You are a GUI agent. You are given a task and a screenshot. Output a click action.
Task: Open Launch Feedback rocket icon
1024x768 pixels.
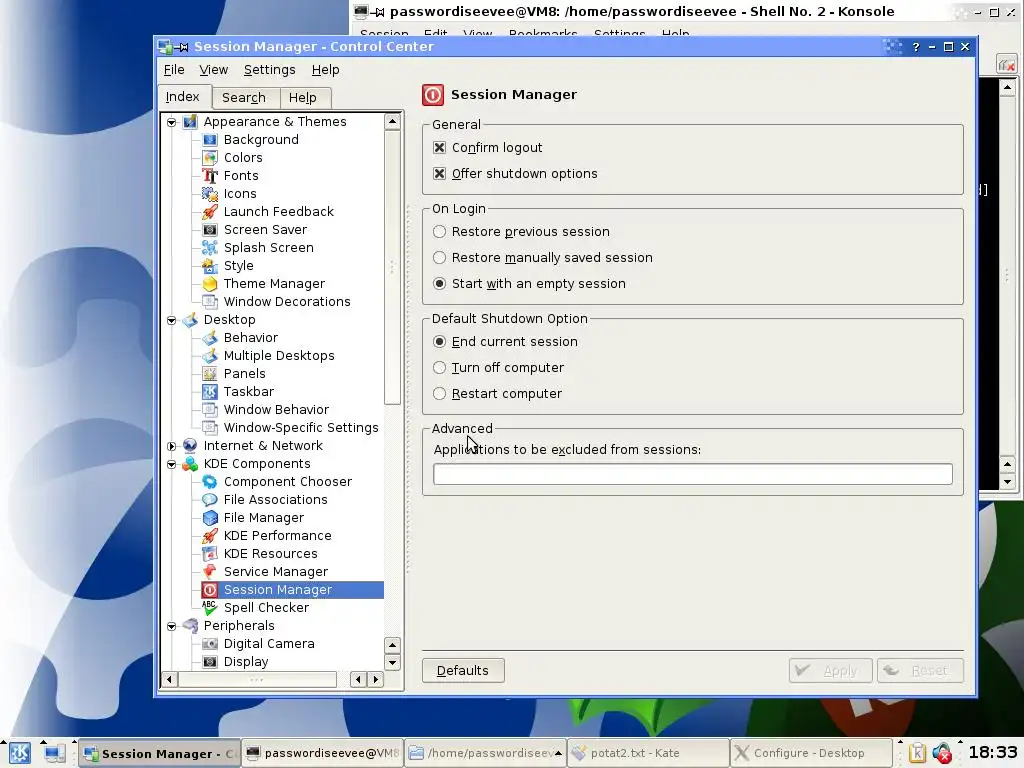[210, 212]
